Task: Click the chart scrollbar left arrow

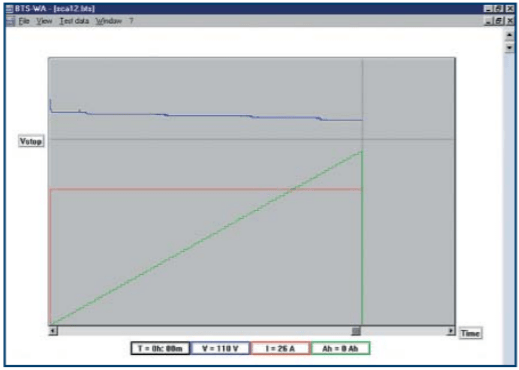Action: [x=53, y=331]
